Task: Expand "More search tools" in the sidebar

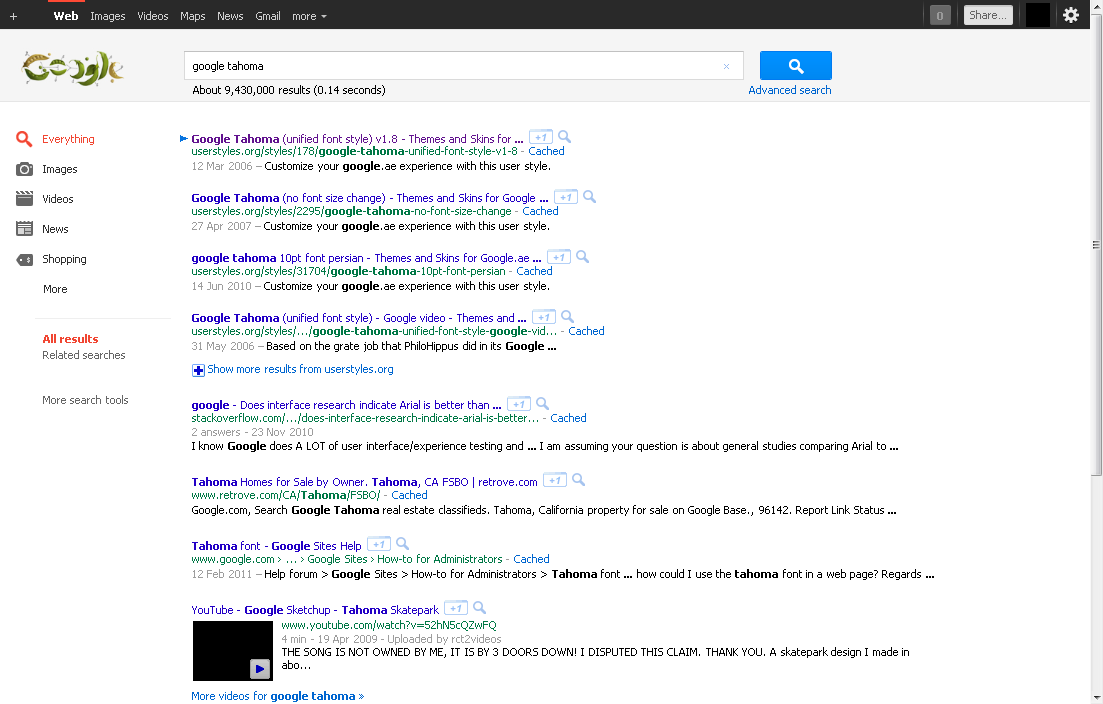Action: pos(85,400)
